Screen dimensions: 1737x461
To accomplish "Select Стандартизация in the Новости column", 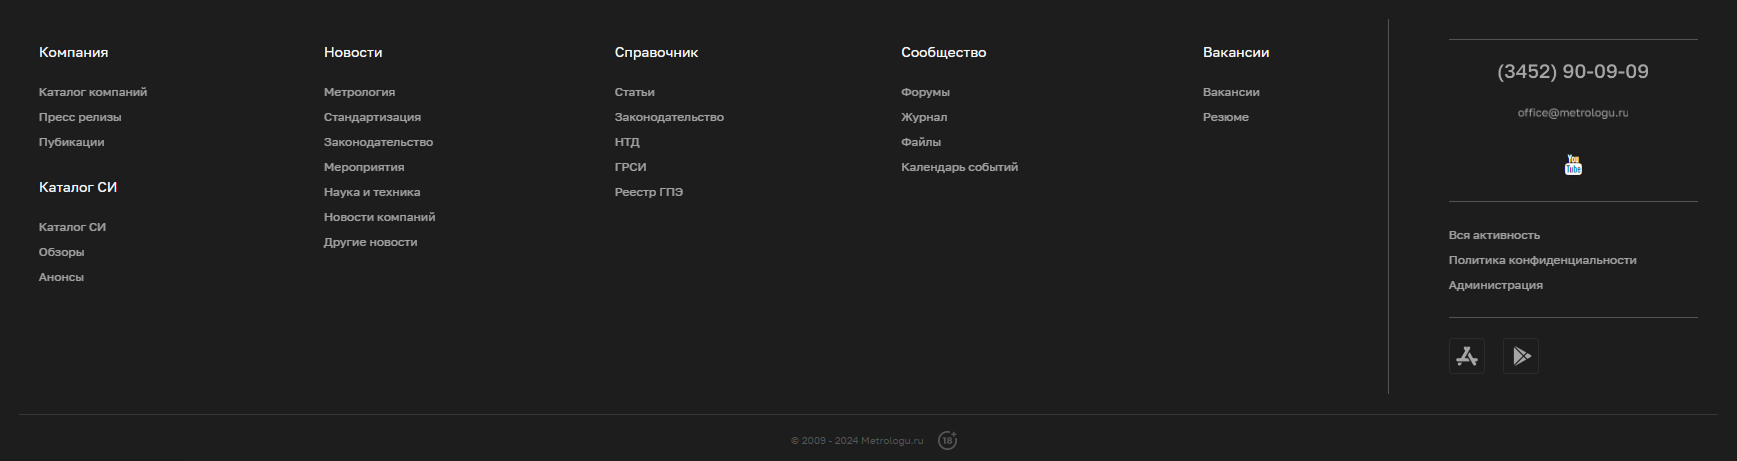I will pyautogui.click(x=372, y=117).
